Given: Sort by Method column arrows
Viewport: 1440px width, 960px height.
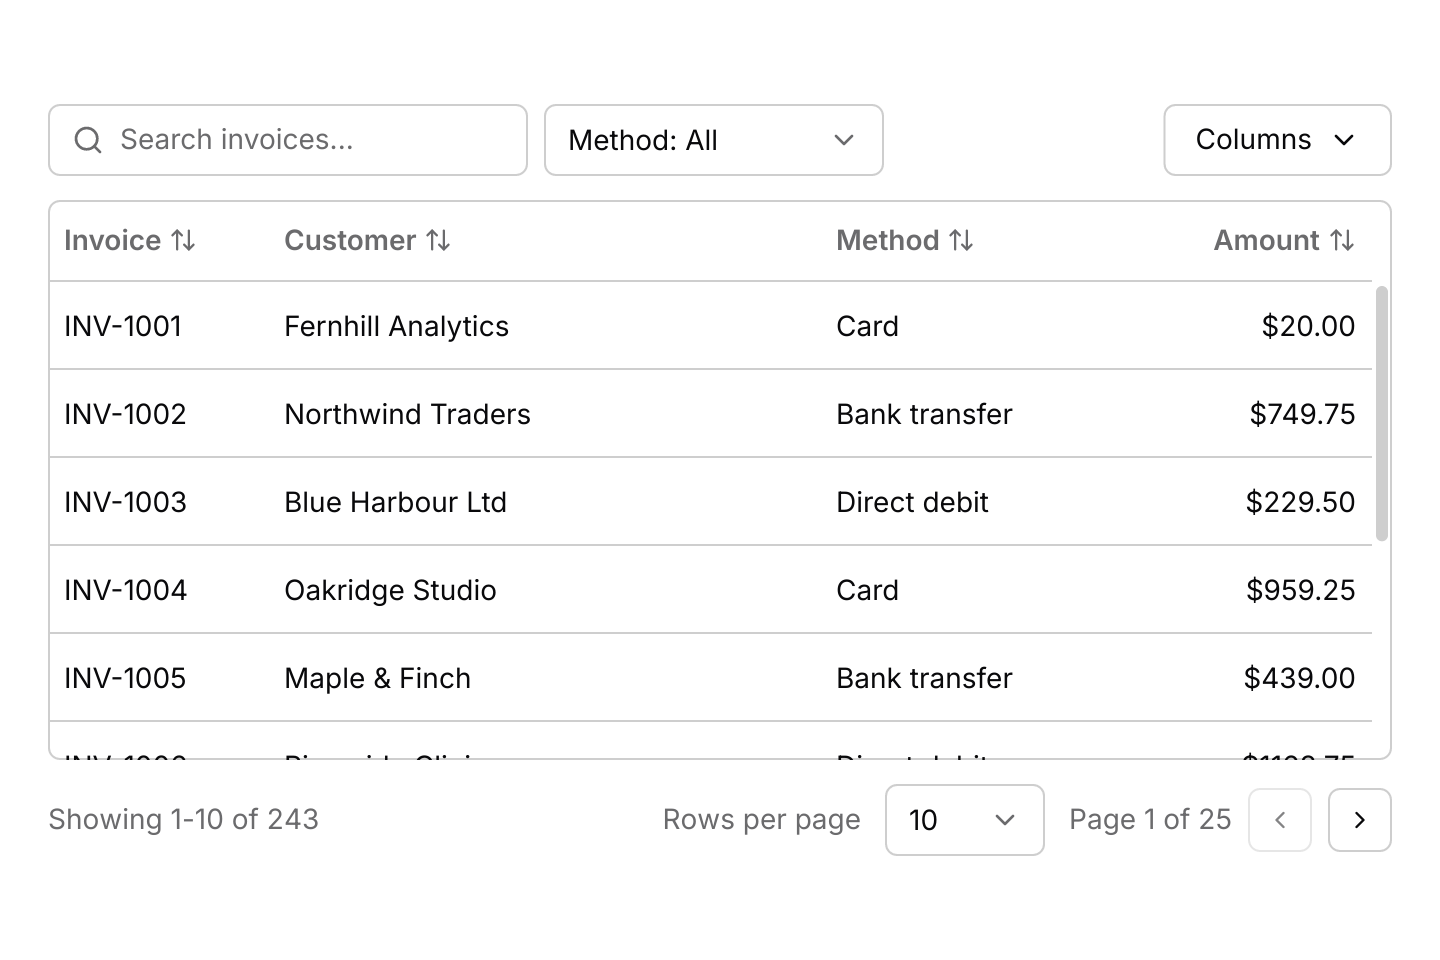Looking at the screenshot, I should (x=961, y=240).
